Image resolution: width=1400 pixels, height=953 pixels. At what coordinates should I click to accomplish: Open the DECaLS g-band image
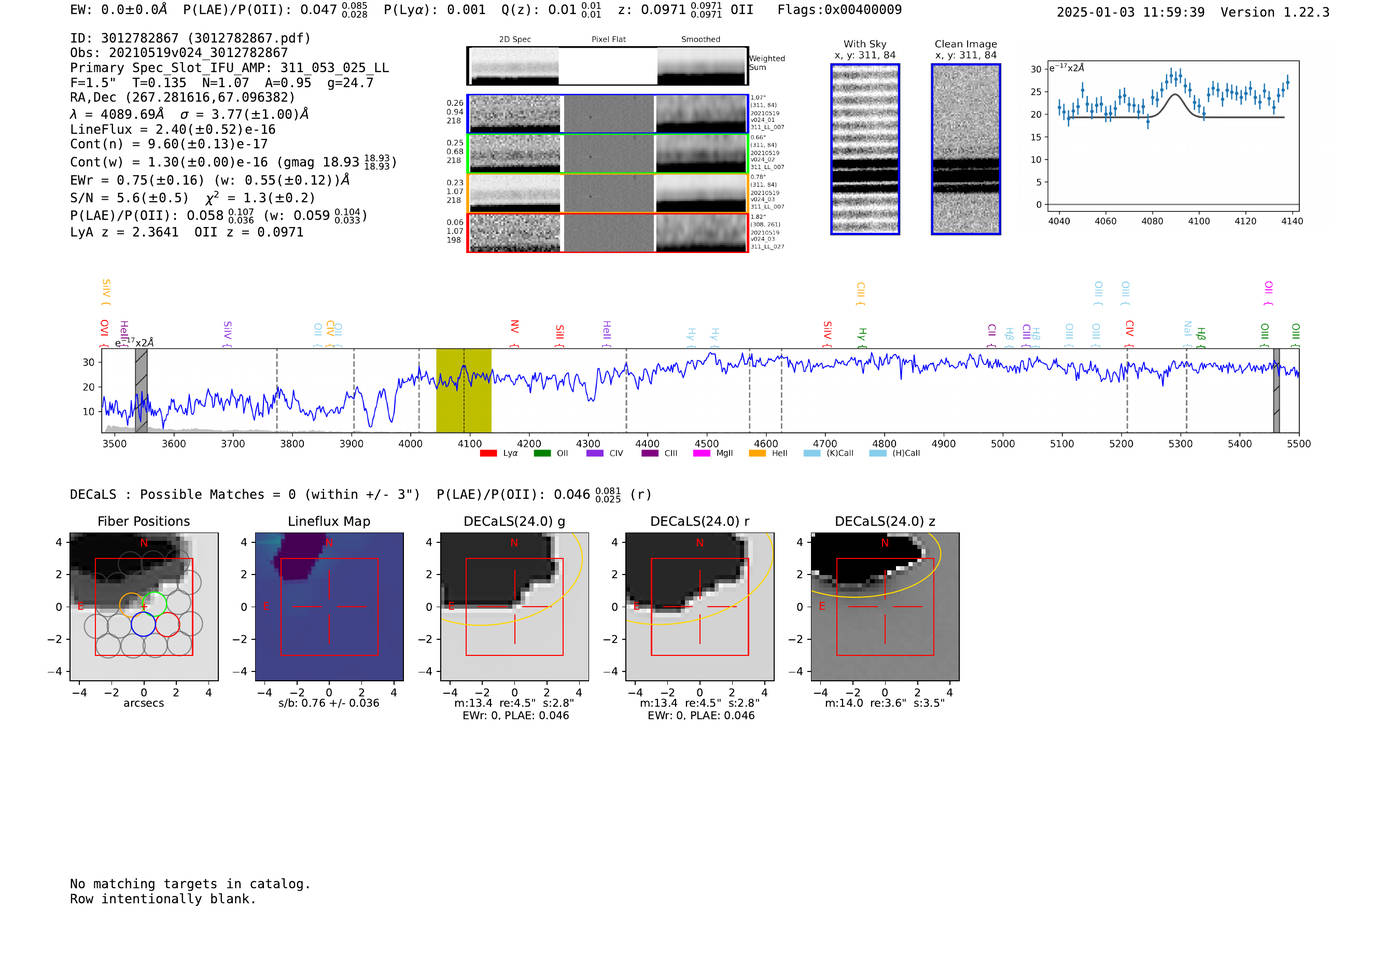coord(514,606)
